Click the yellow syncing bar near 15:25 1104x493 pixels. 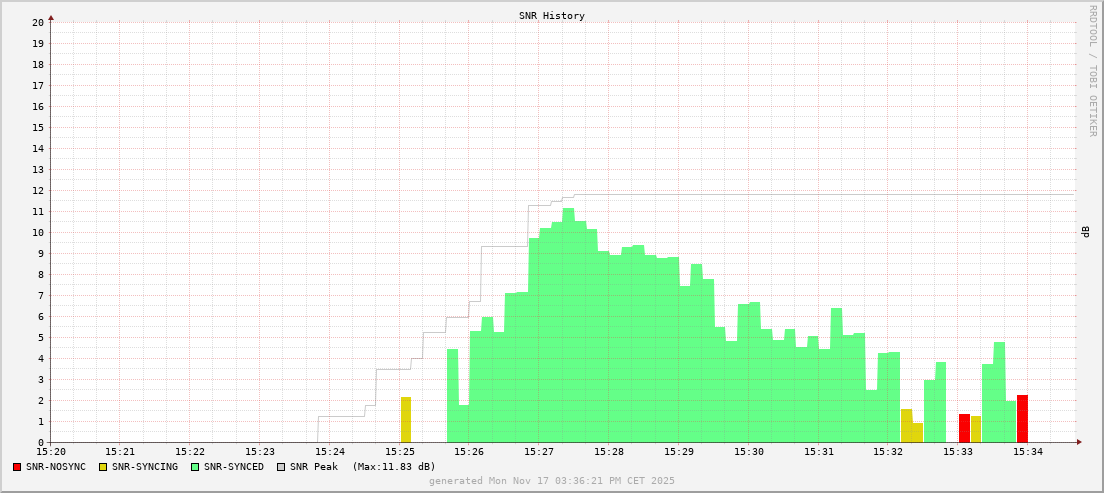coord(406,420)
